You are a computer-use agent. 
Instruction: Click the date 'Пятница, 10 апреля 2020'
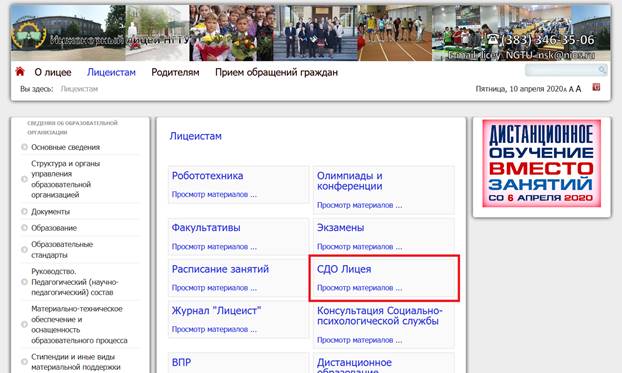(x=519, y=89)
